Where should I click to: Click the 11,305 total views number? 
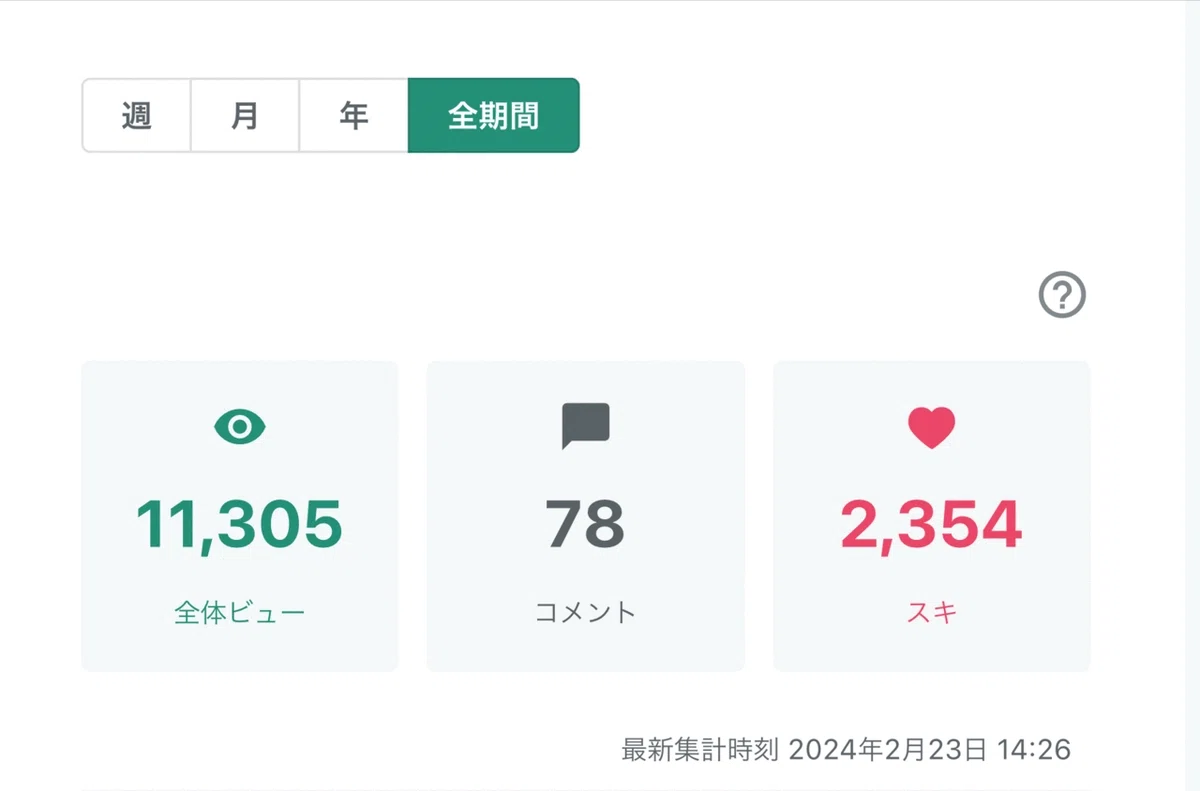point(240,525)
